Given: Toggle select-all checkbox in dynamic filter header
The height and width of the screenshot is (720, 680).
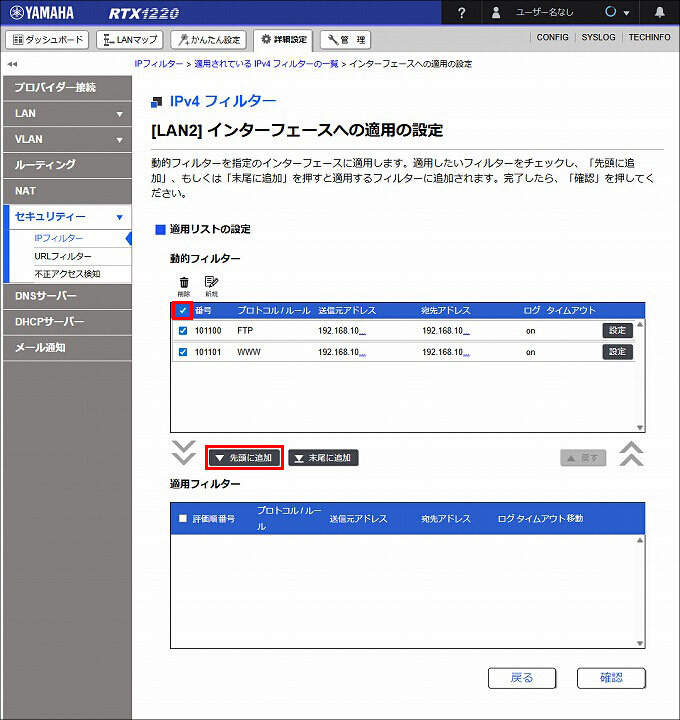Looking at the screenshot, I should coord(183,310).
